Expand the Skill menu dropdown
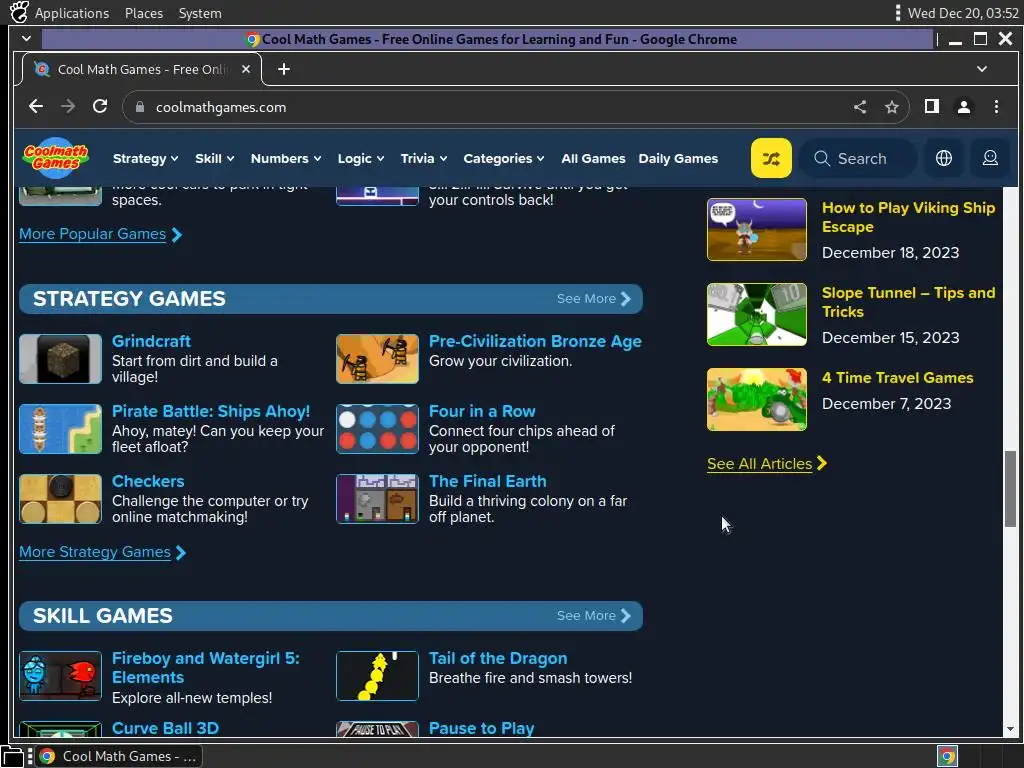 [214, 158]
